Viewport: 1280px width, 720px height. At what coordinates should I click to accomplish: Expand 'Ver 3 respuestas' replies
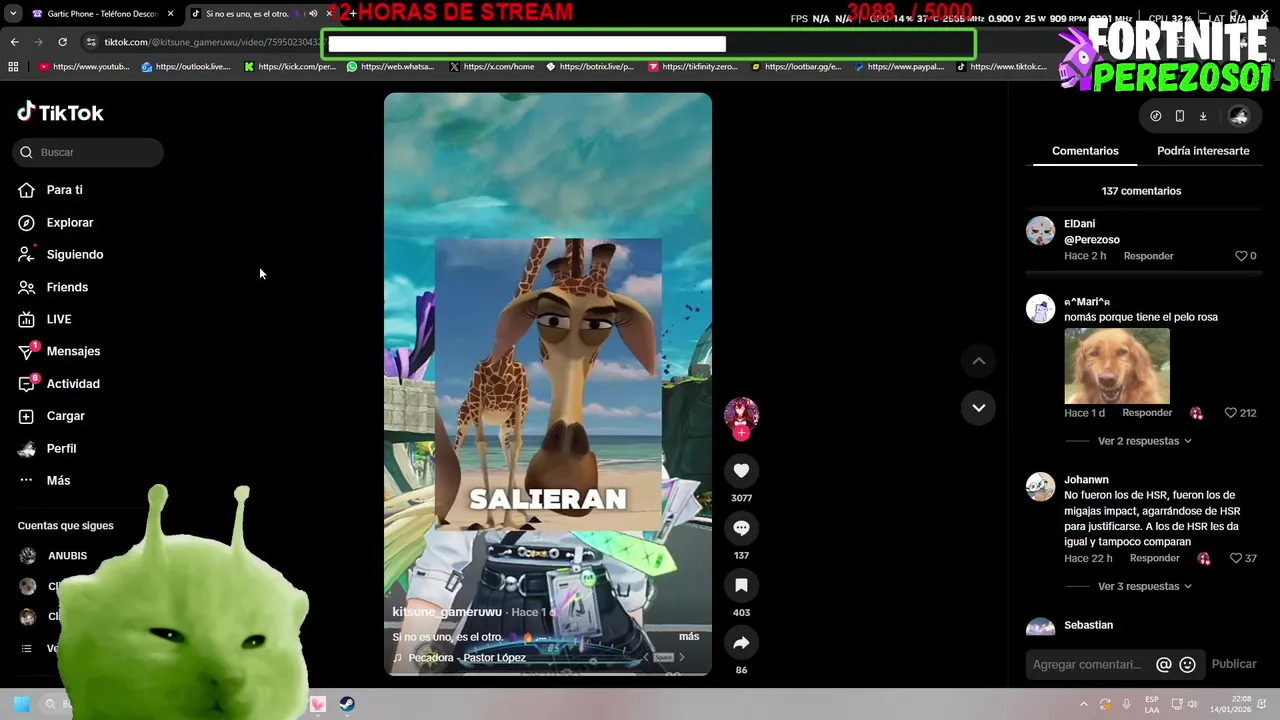click(x=1145, y=586)
